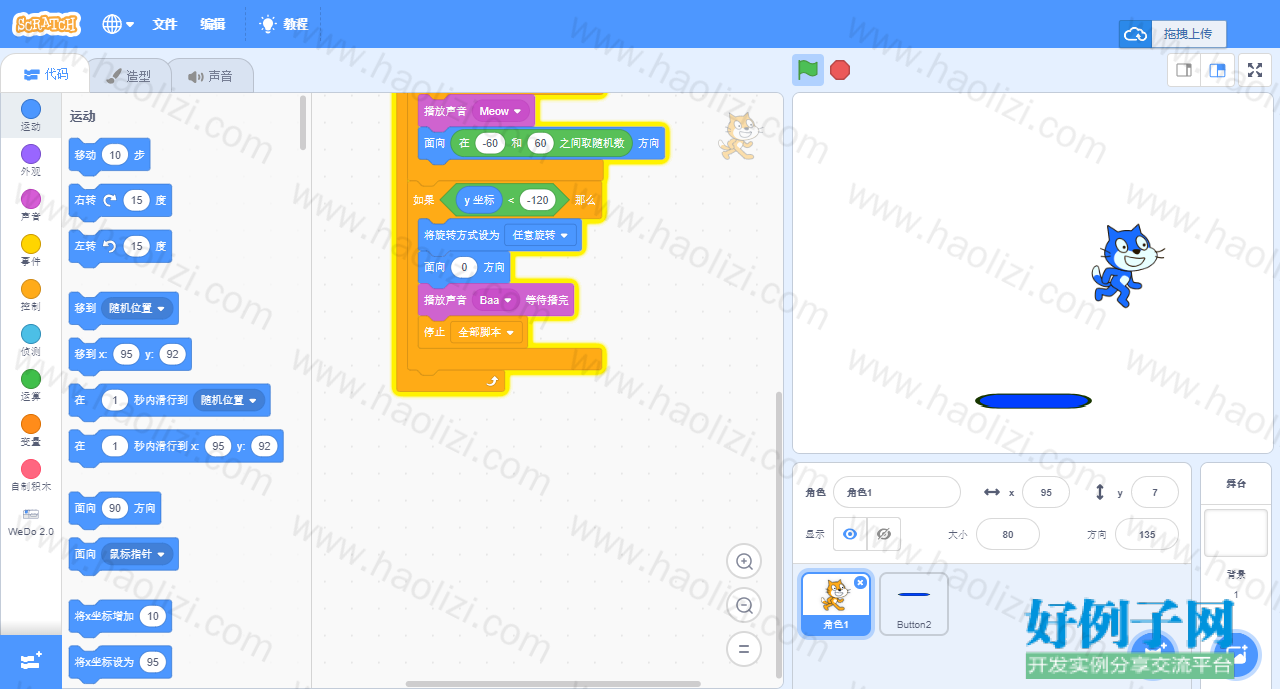The width and height of the screenshot is (1280, 689).
Task: Switch to the 造型 costumes tab
Action: pyautogui.click(x=129, y=76)
